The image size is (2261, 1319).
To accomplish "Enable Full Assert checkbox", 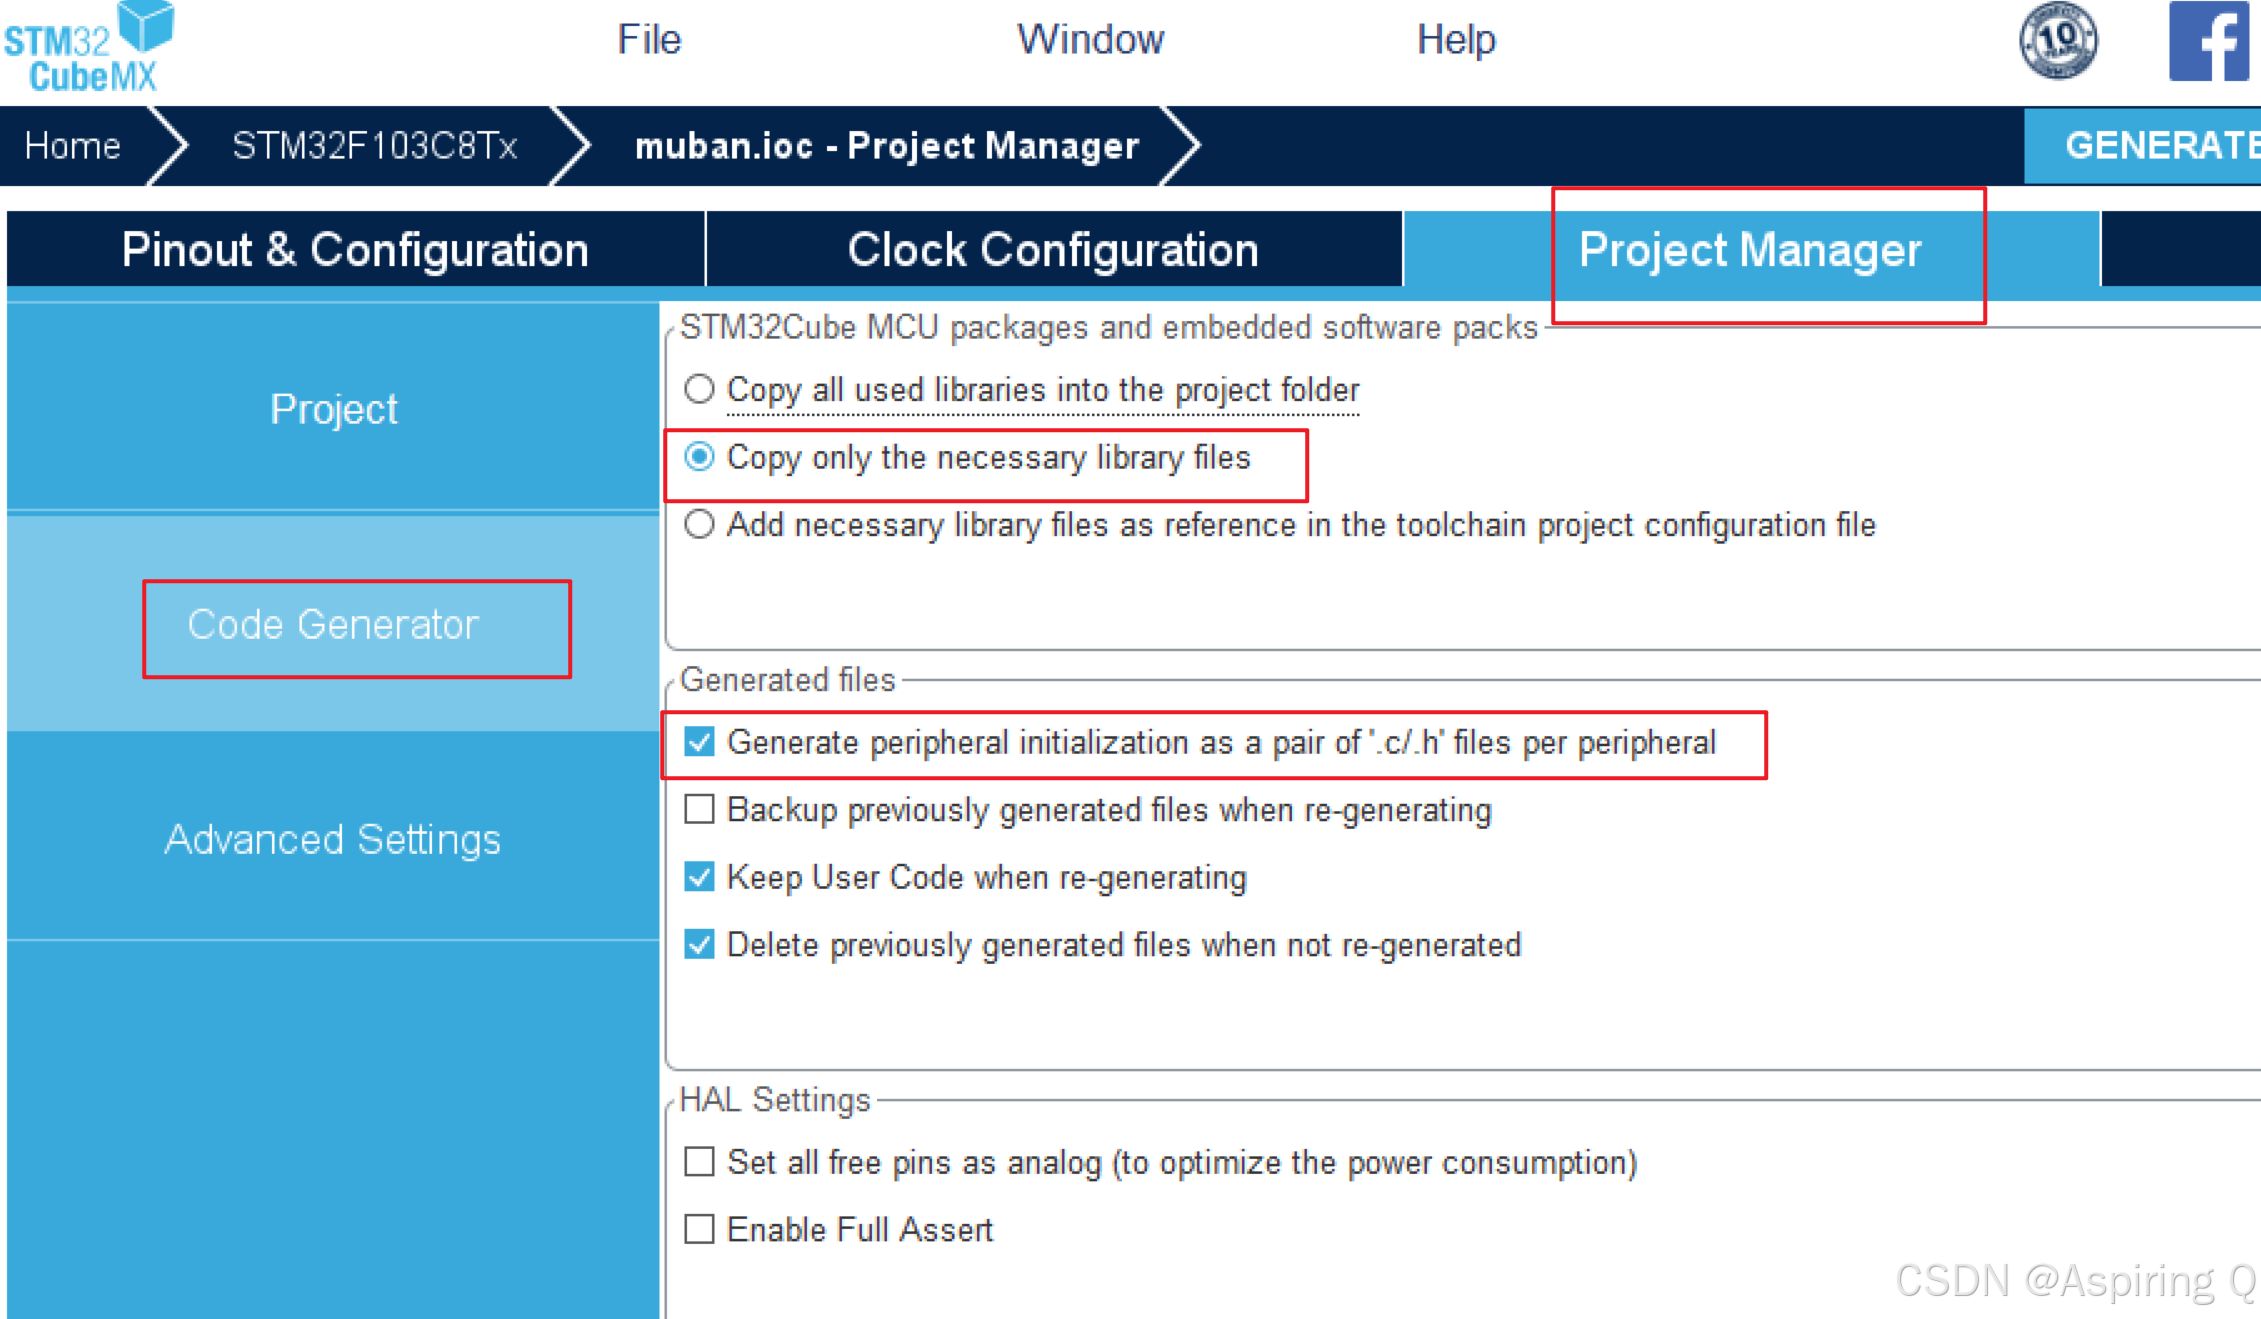I will (699, 1229).
